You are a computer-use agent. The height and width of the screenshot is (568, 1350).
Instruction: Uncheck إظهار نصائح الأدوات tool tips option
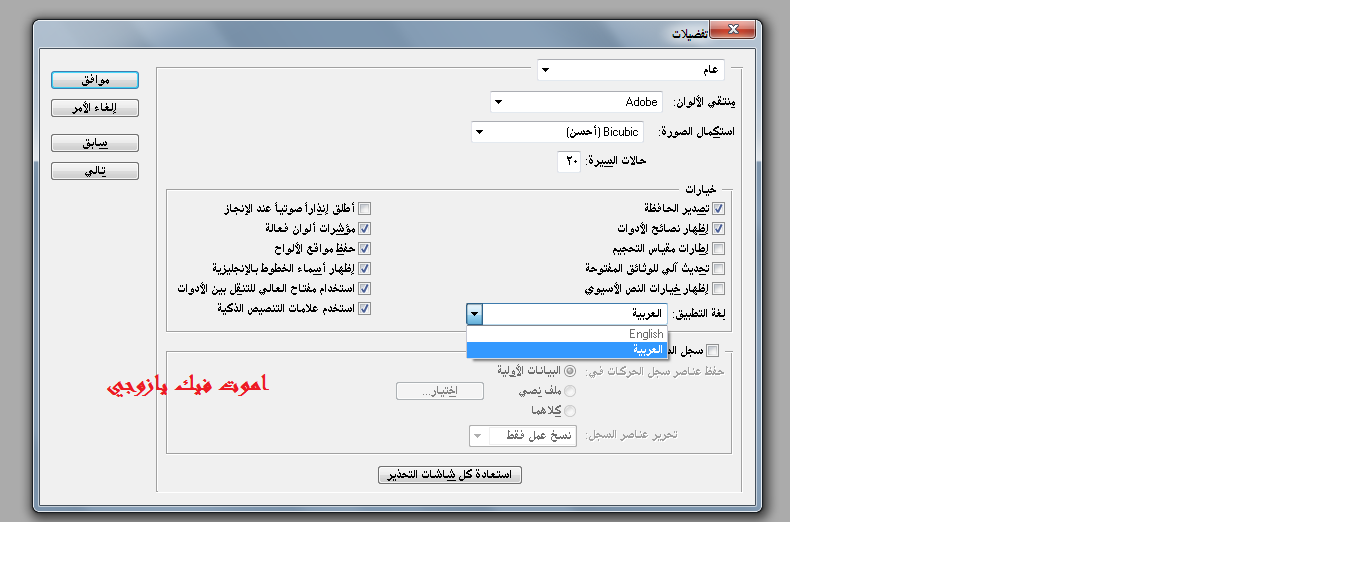[x=718, y=229]
